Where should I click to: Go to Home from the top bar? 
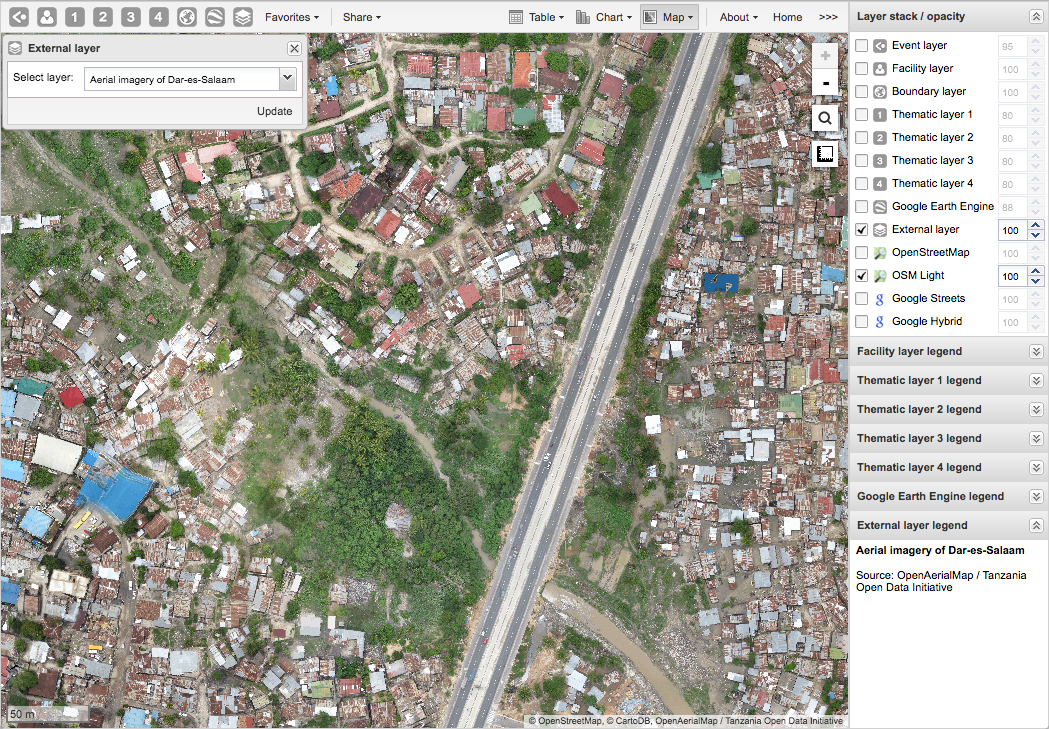[x=787, y=17]
